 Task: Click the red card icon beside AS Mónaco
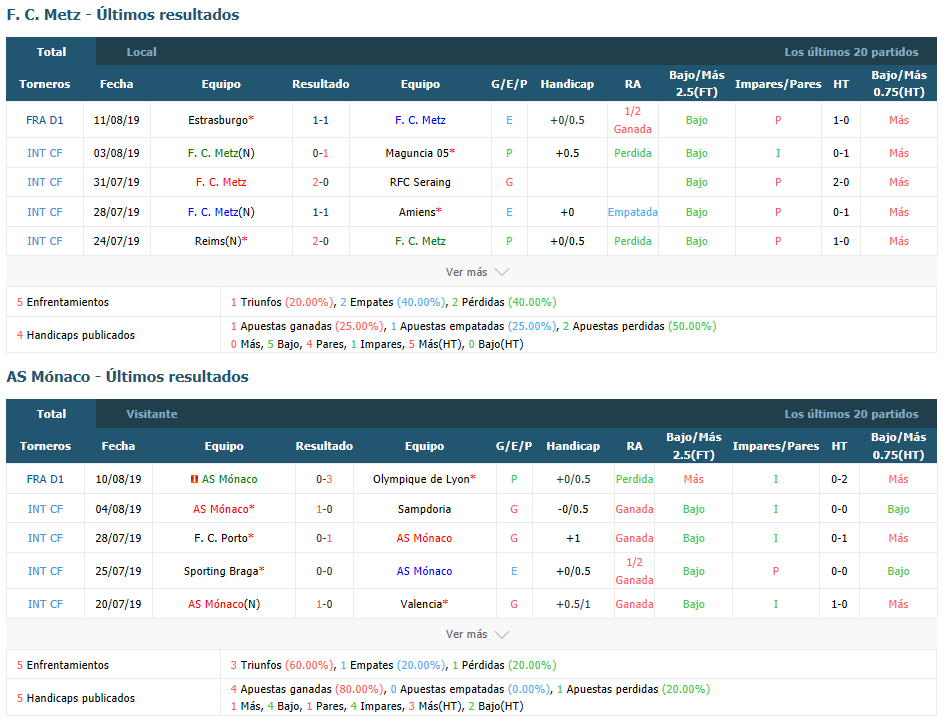194,479
